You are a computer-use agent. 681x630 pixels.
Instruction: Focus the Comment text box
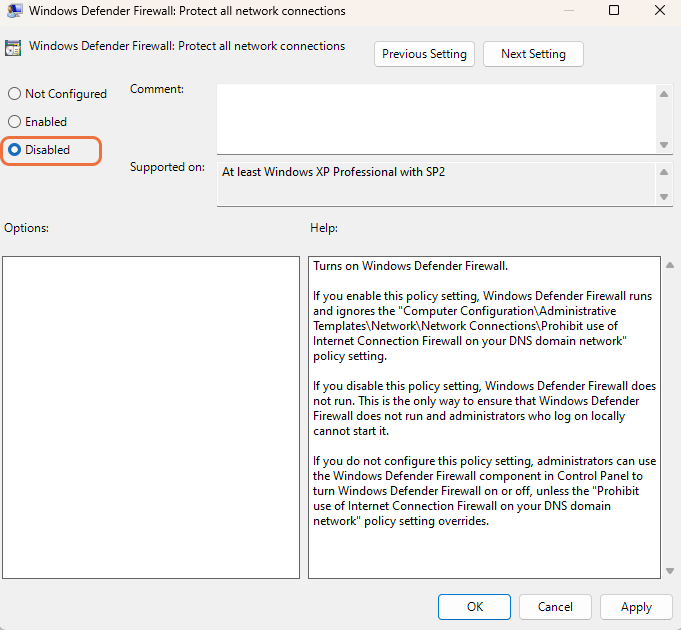[436, 118]
